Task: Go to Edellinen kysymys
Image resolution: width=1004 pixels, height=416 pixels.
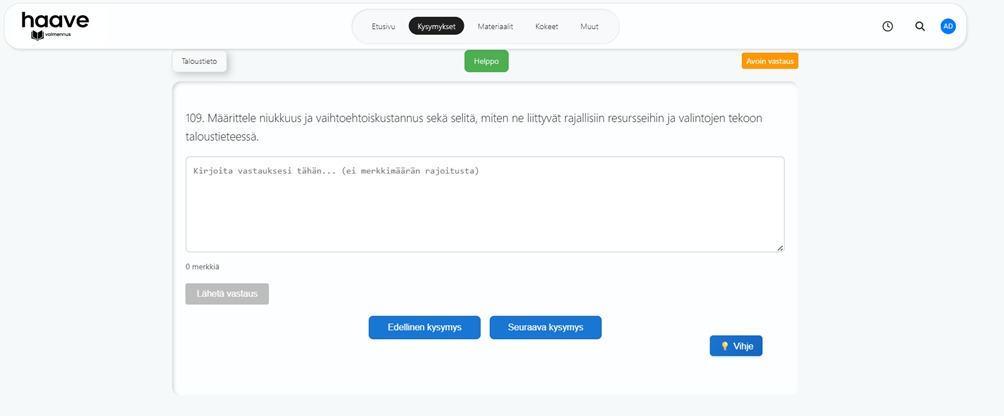Action: pyautogui.click(x=425, y=327)
